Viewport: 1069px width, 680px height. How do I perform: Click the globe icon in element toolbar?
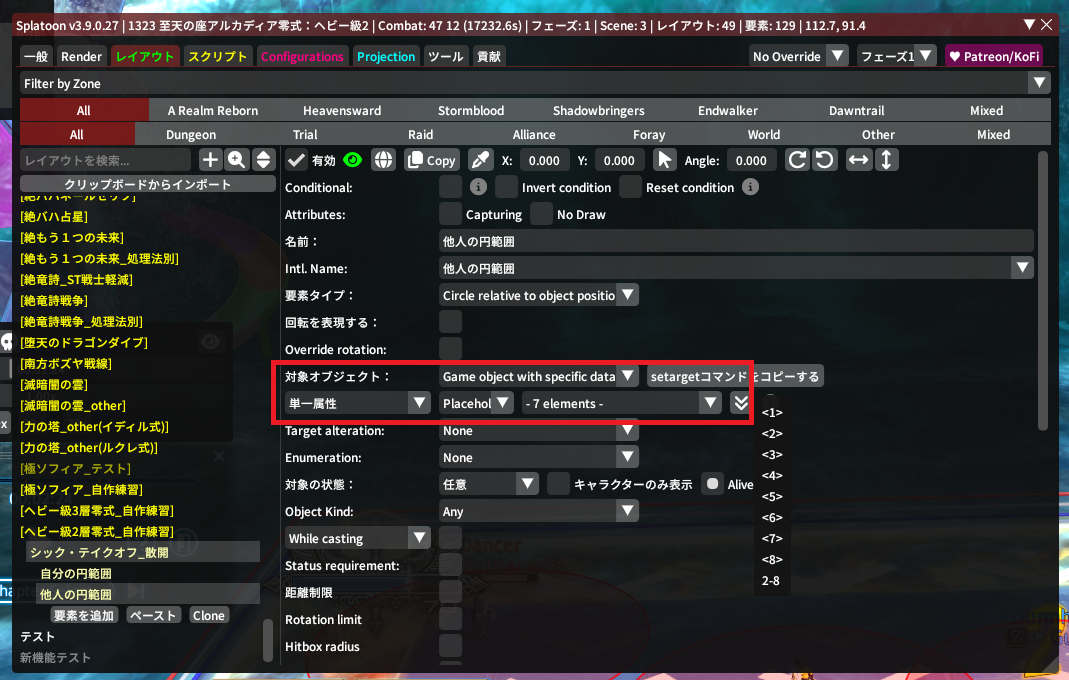(383, 160)
